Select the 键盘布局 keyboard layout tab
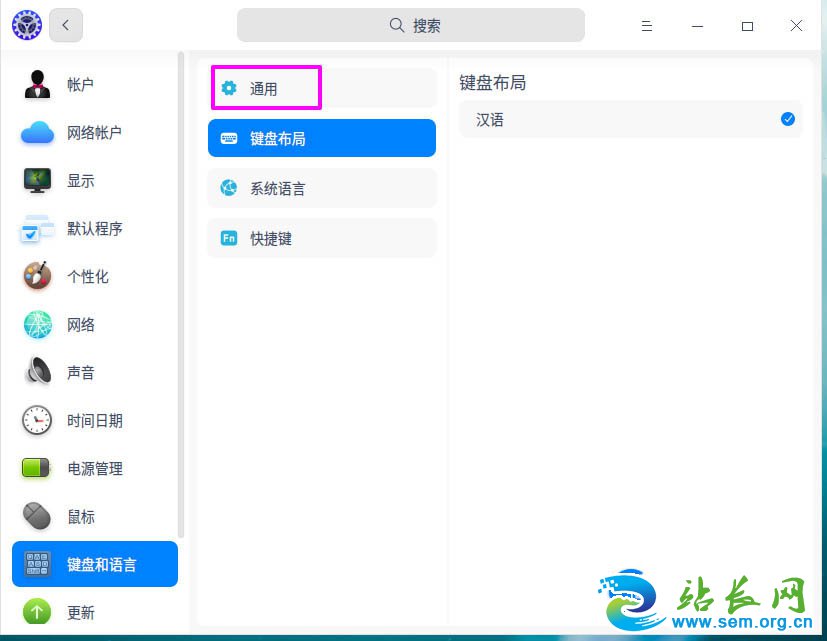The height and width of the screenshot is (641, 827). coord(321,139)
